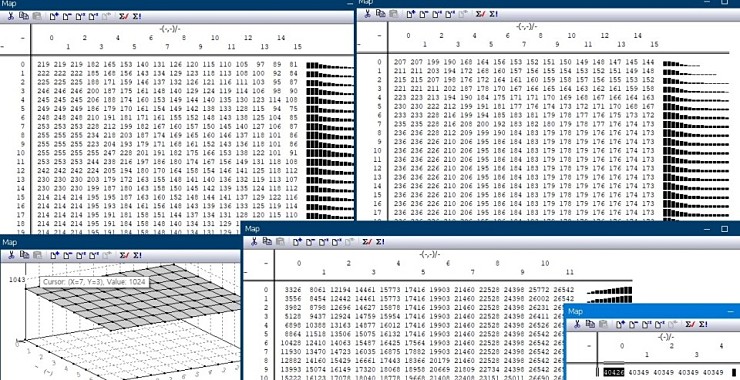
Task: Click page-minus icon in Map window with 40426
Action: tap(633, 324)
